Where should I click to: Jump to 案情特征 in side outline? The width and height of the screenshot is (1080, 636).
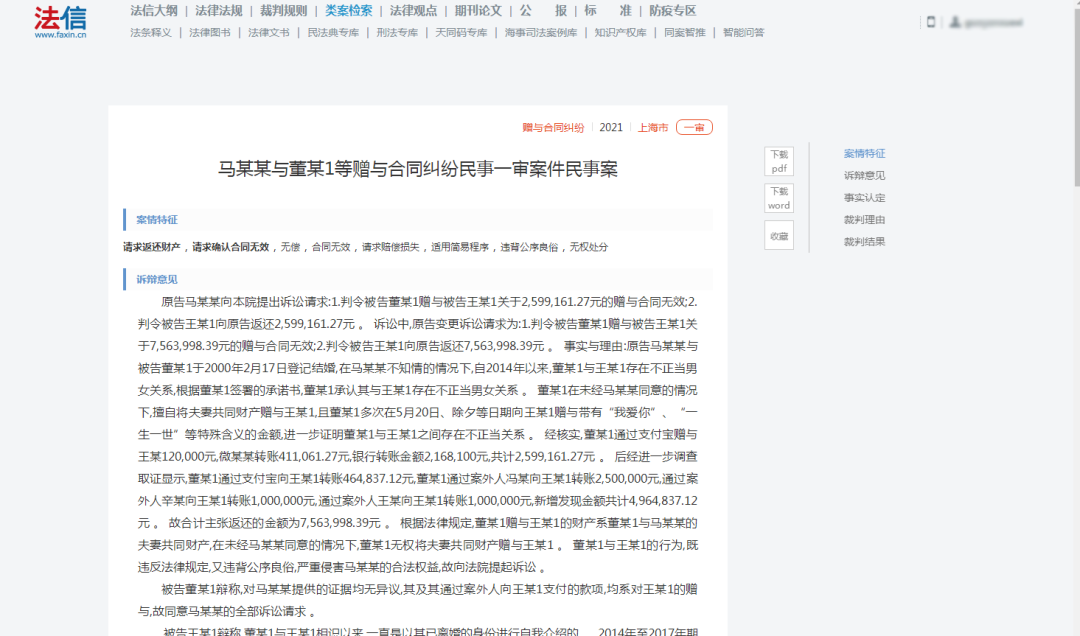pos(864,154)
